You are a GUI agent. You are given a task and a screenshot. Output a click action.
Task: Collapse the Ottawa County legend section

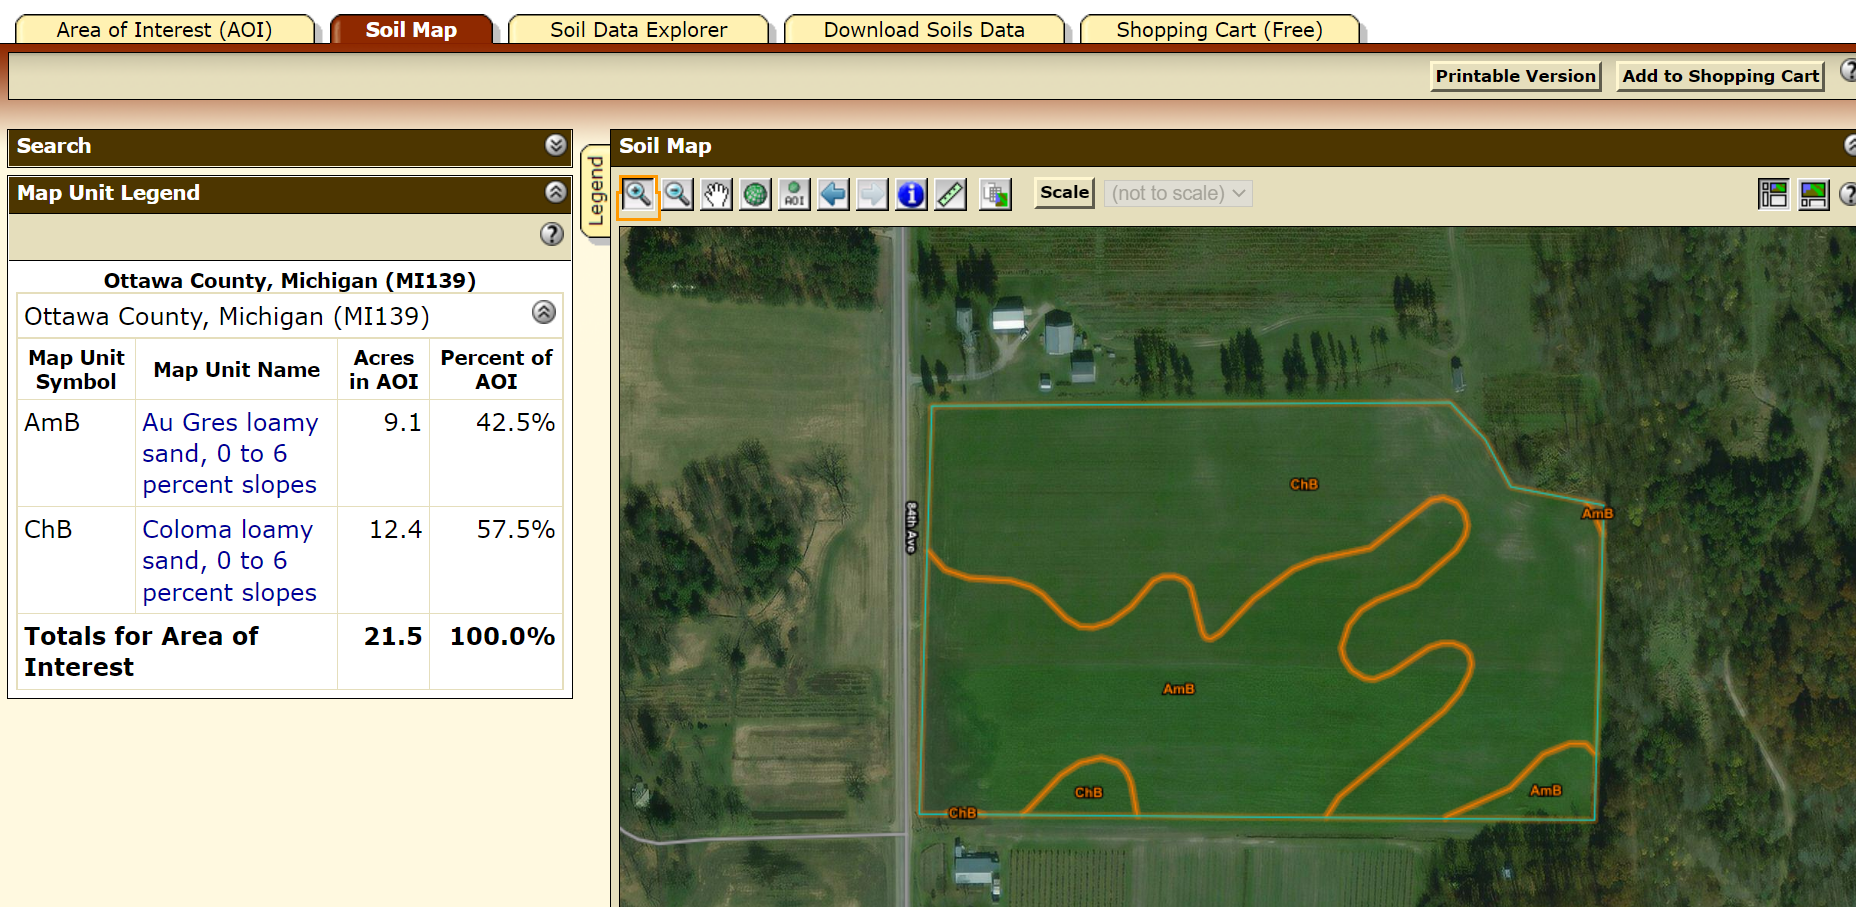point(544,313)
